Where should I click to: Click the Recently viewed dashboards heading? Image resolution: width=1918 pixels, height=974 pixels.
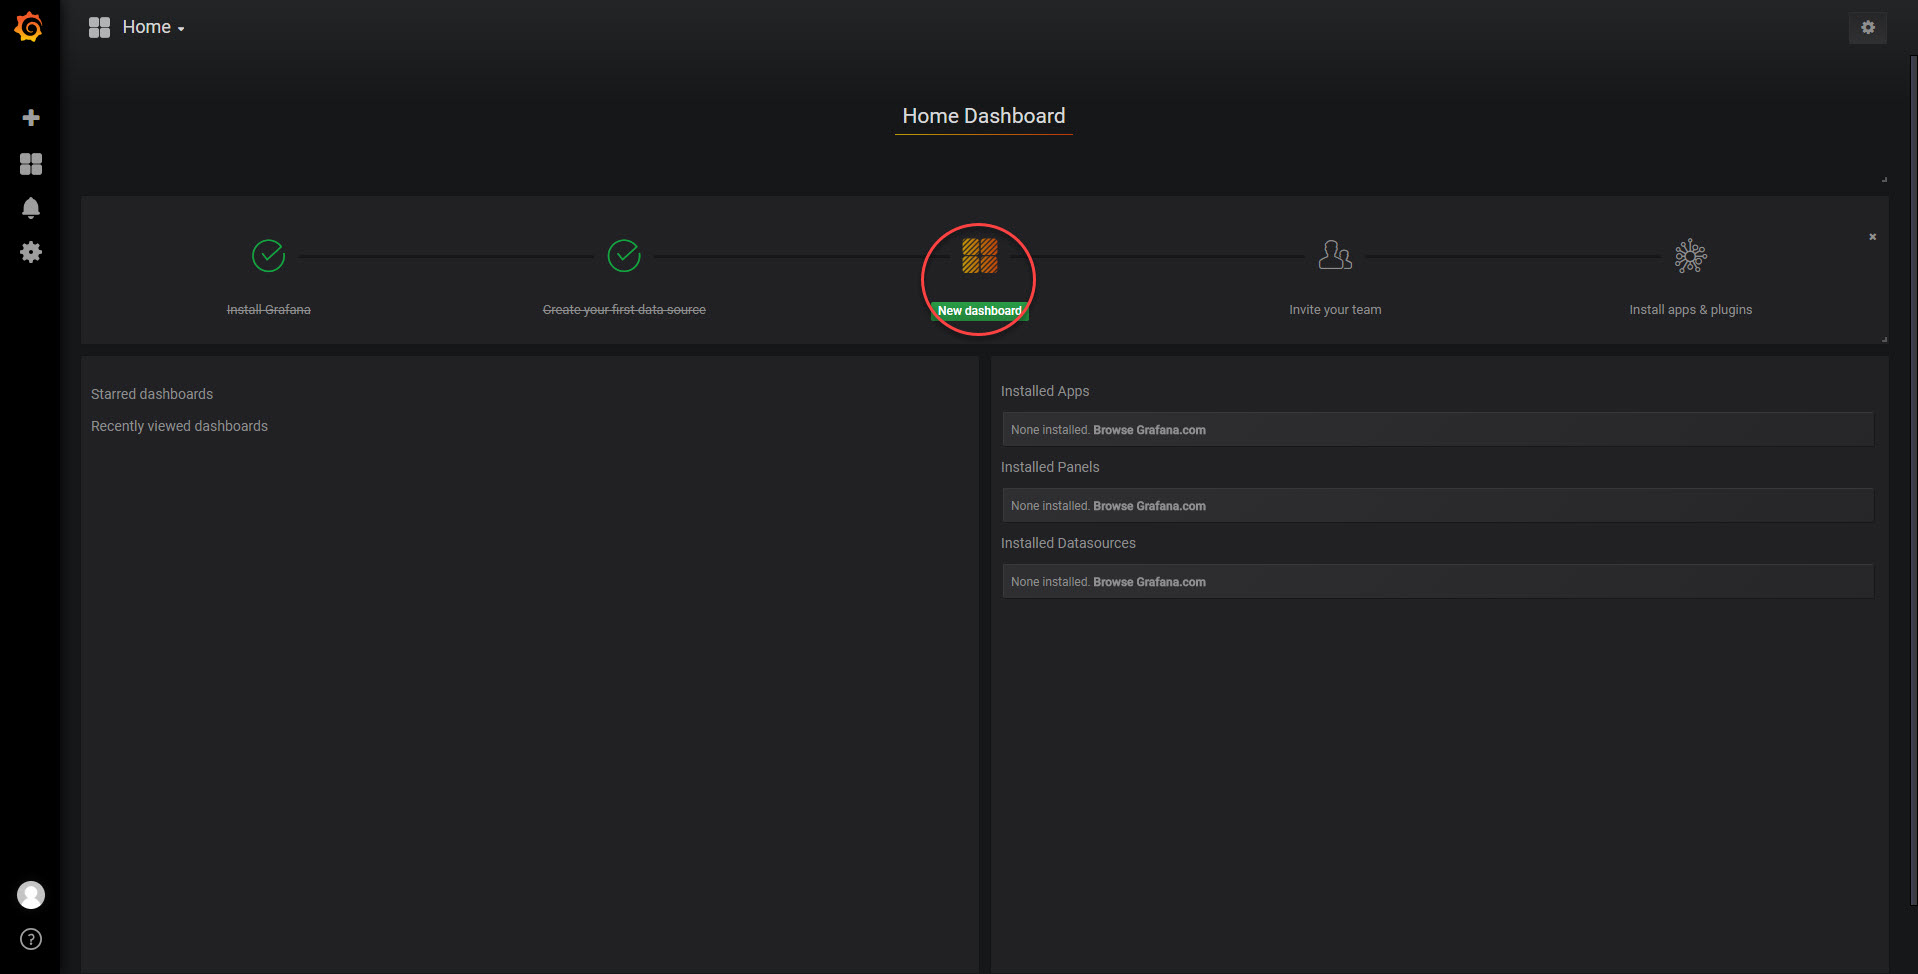point(179,426)
